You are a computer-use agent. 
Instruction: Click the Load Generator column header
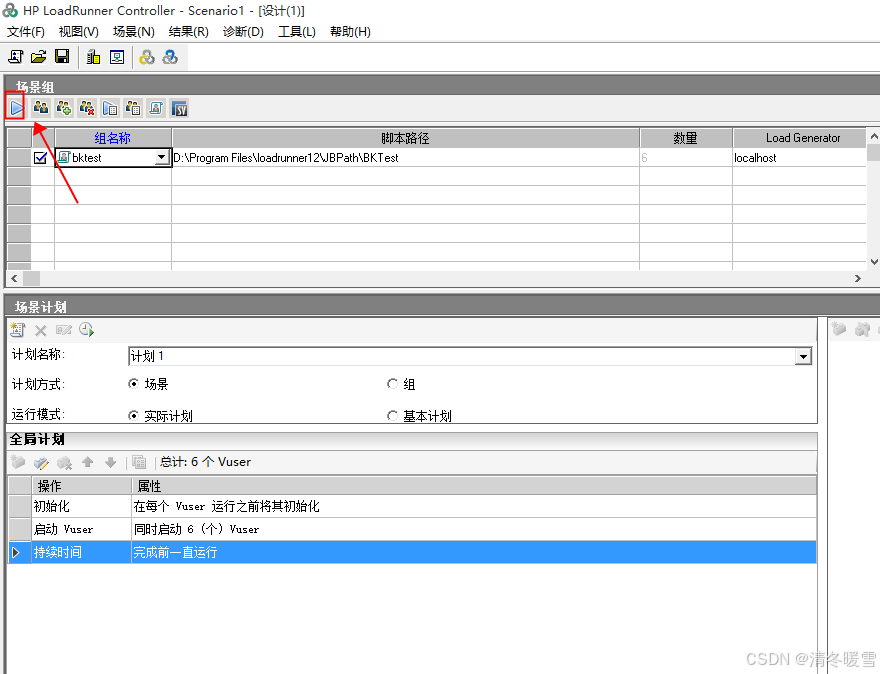799,138
